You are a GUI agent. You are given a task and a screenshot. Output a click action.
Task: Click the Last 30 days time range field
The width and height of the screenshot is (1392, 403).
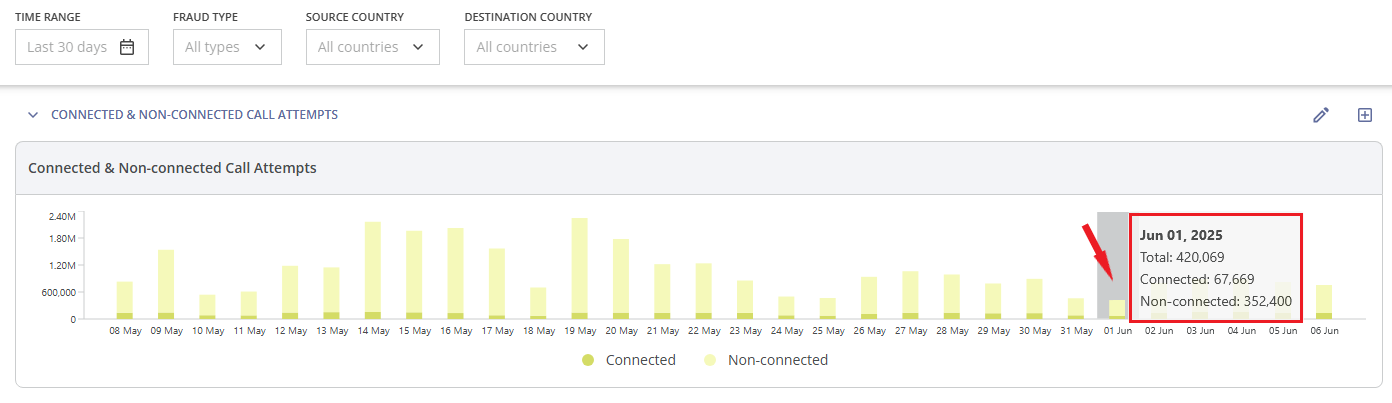(82, 47)
